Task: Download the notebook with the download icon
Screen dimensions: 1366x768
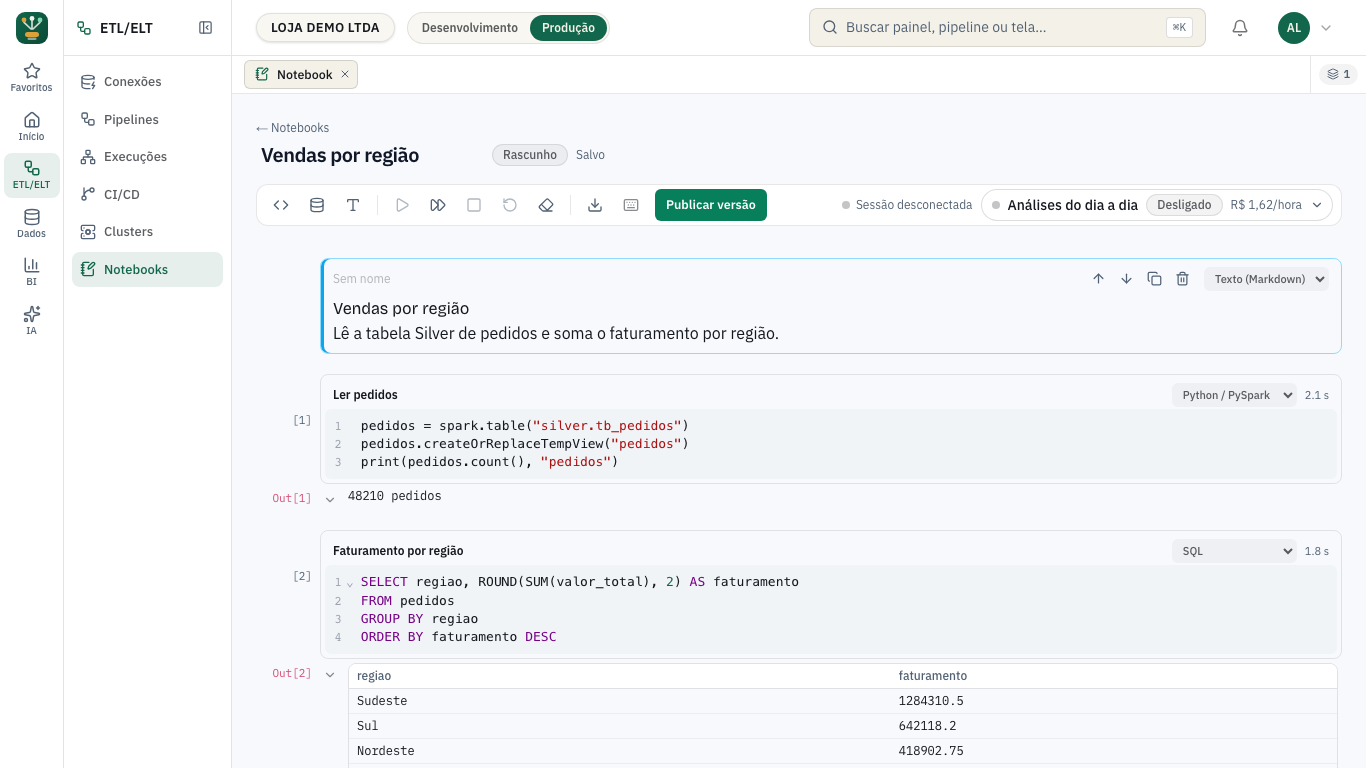Action: click(595, 205)
